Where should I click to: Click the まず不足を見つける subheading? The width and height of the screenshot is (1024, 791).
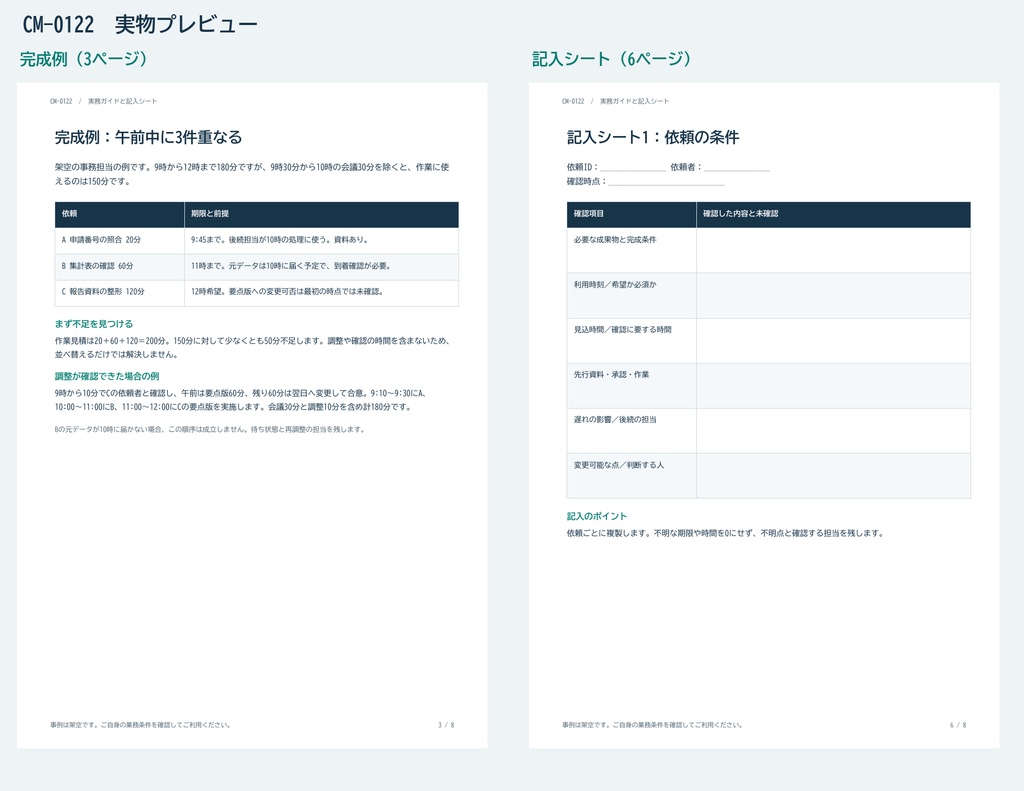[94, 324]
